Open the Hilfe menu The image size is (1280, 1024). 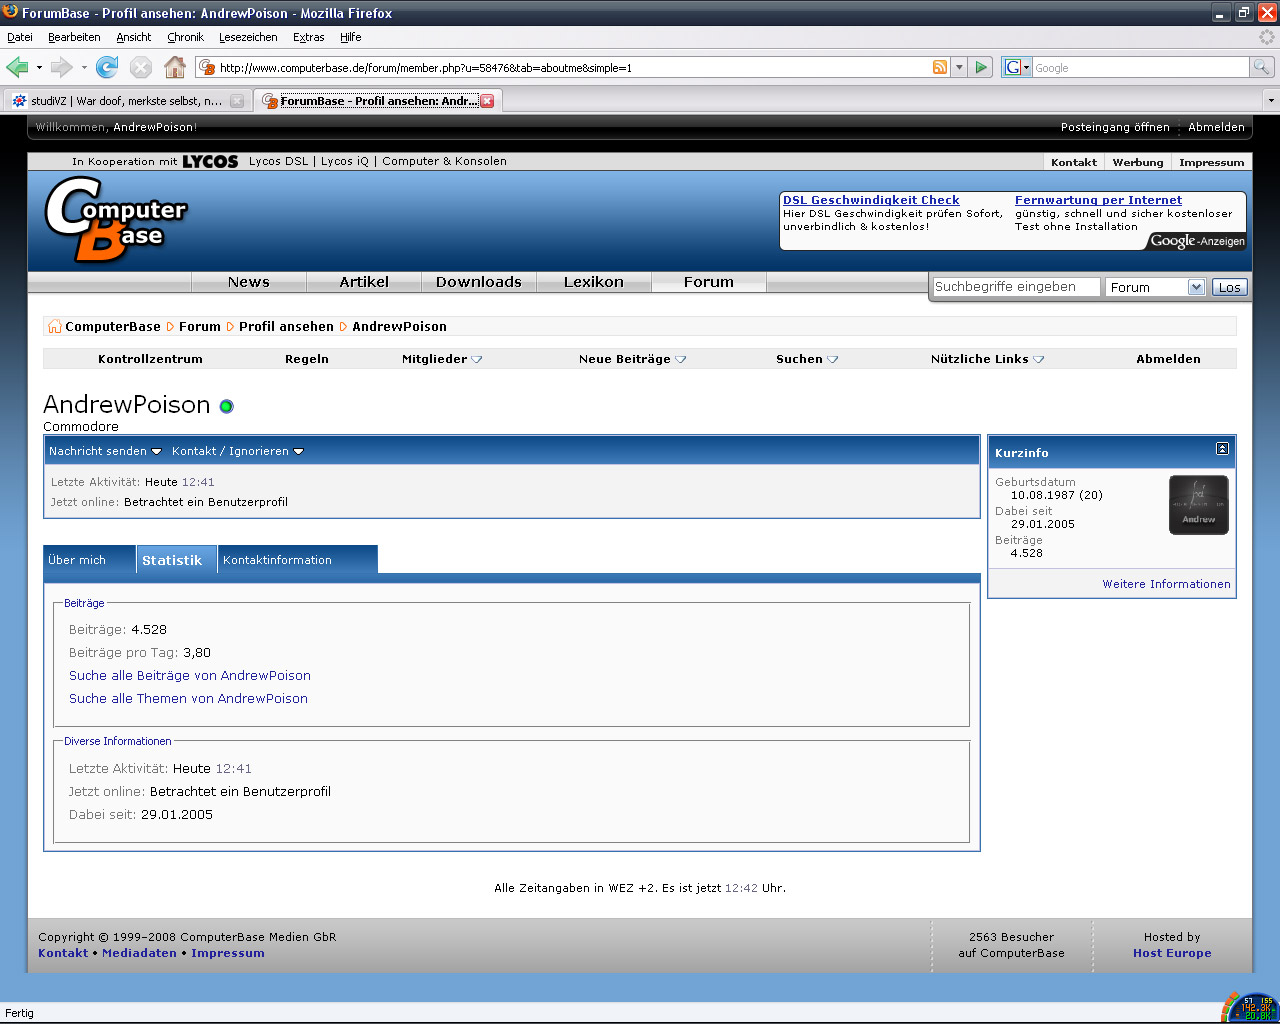coord(350,37)
